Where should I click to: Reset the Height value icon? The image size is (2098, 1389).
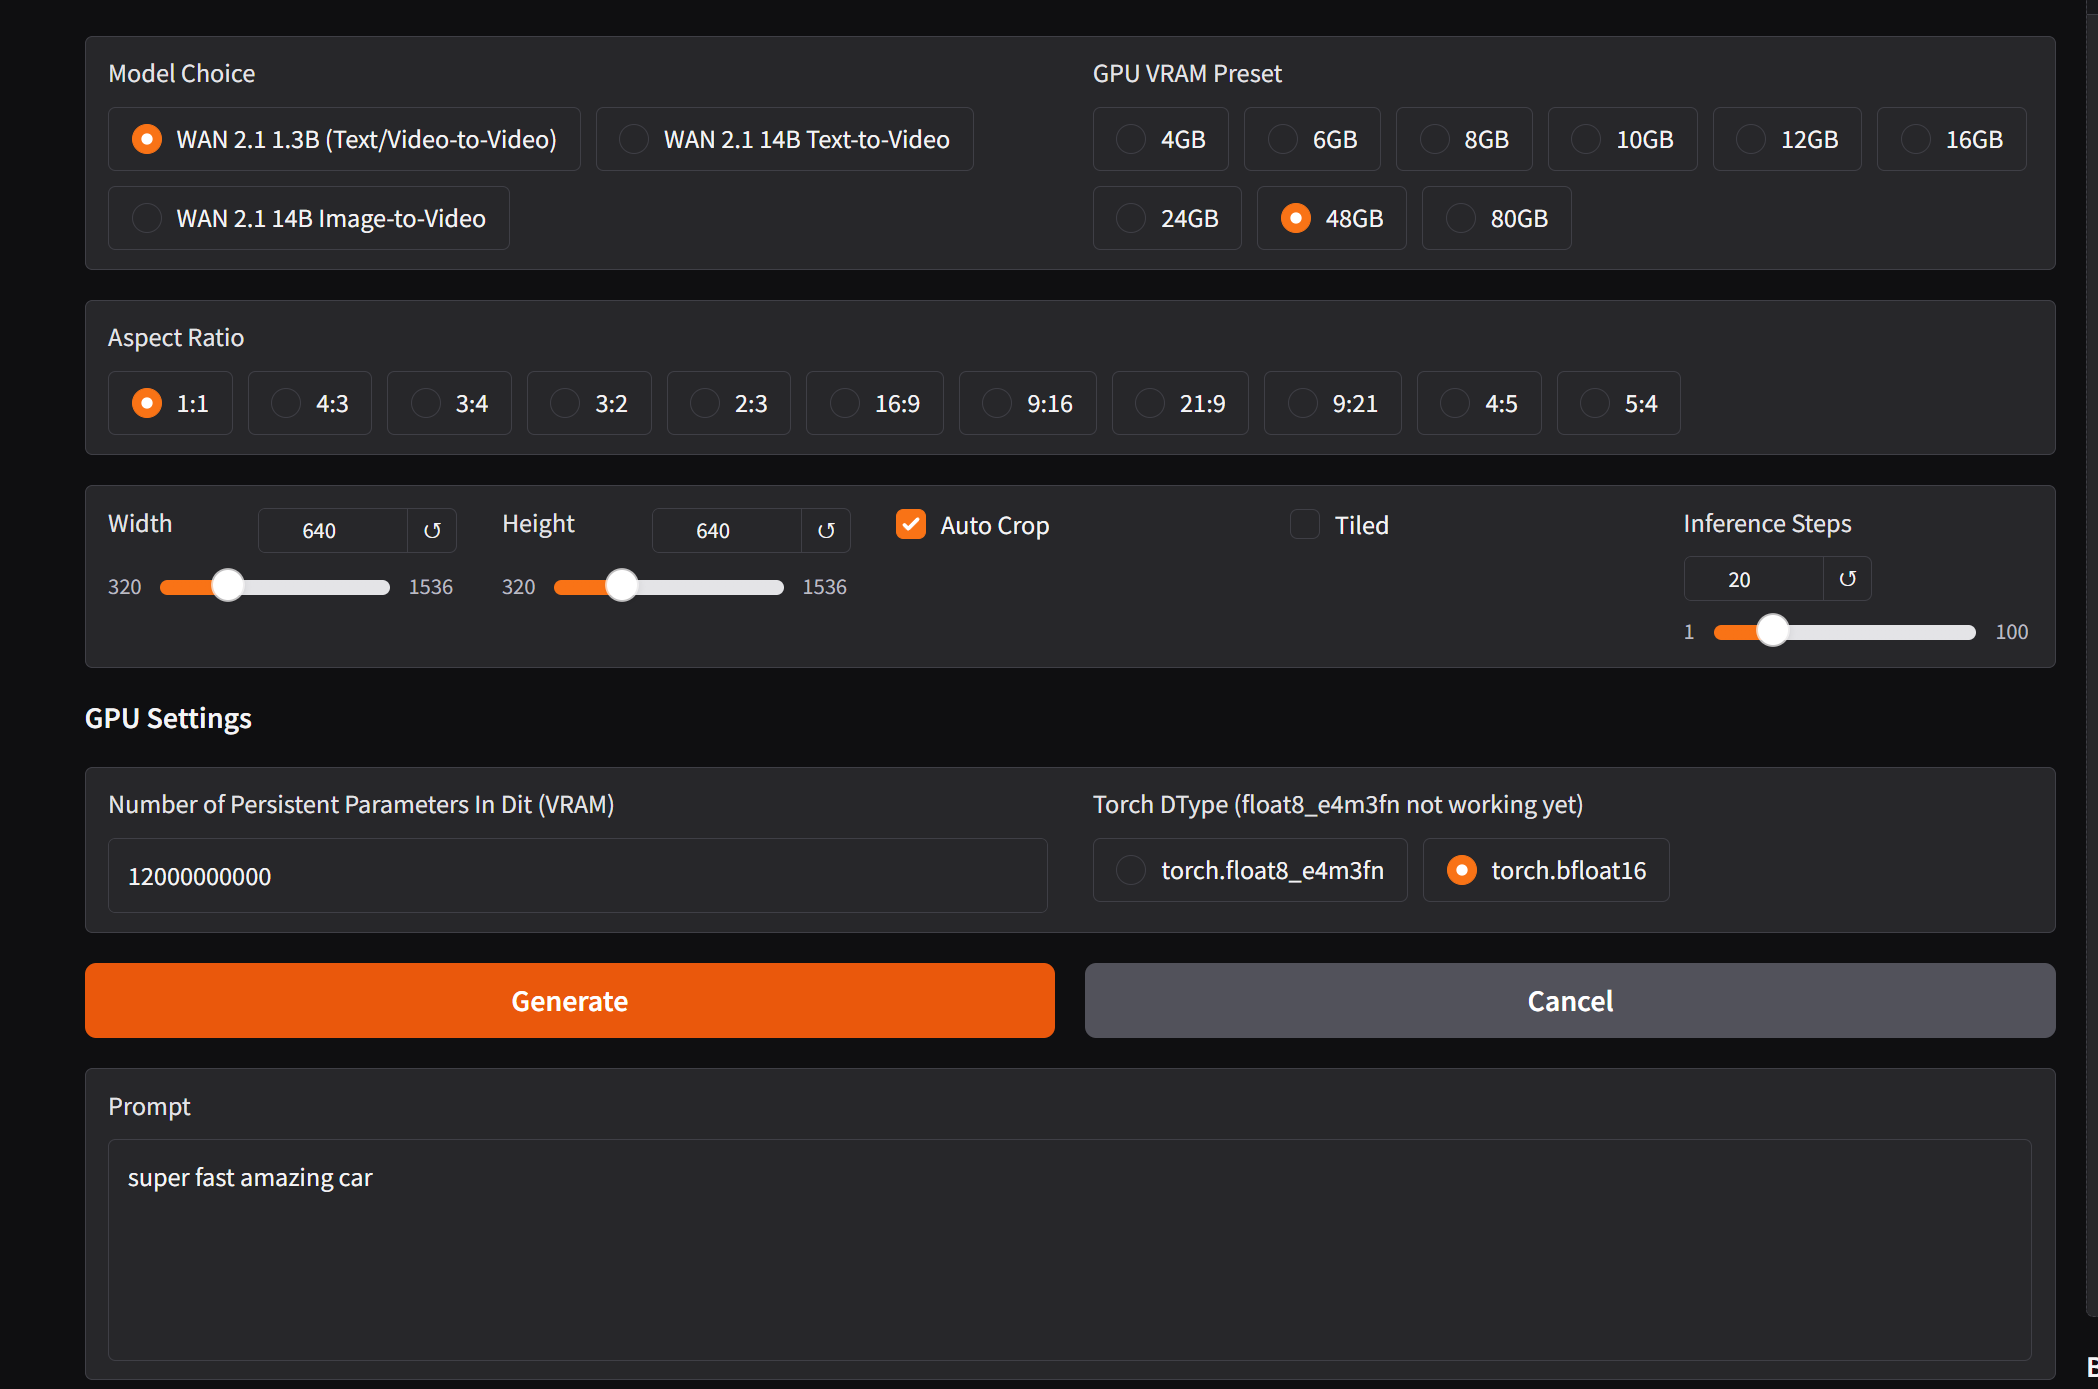[x=826, y=530]
